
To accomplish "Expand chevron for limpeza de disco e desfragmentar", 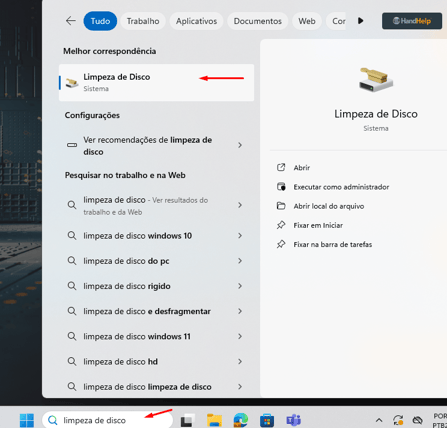I will [x=240, y=311].
